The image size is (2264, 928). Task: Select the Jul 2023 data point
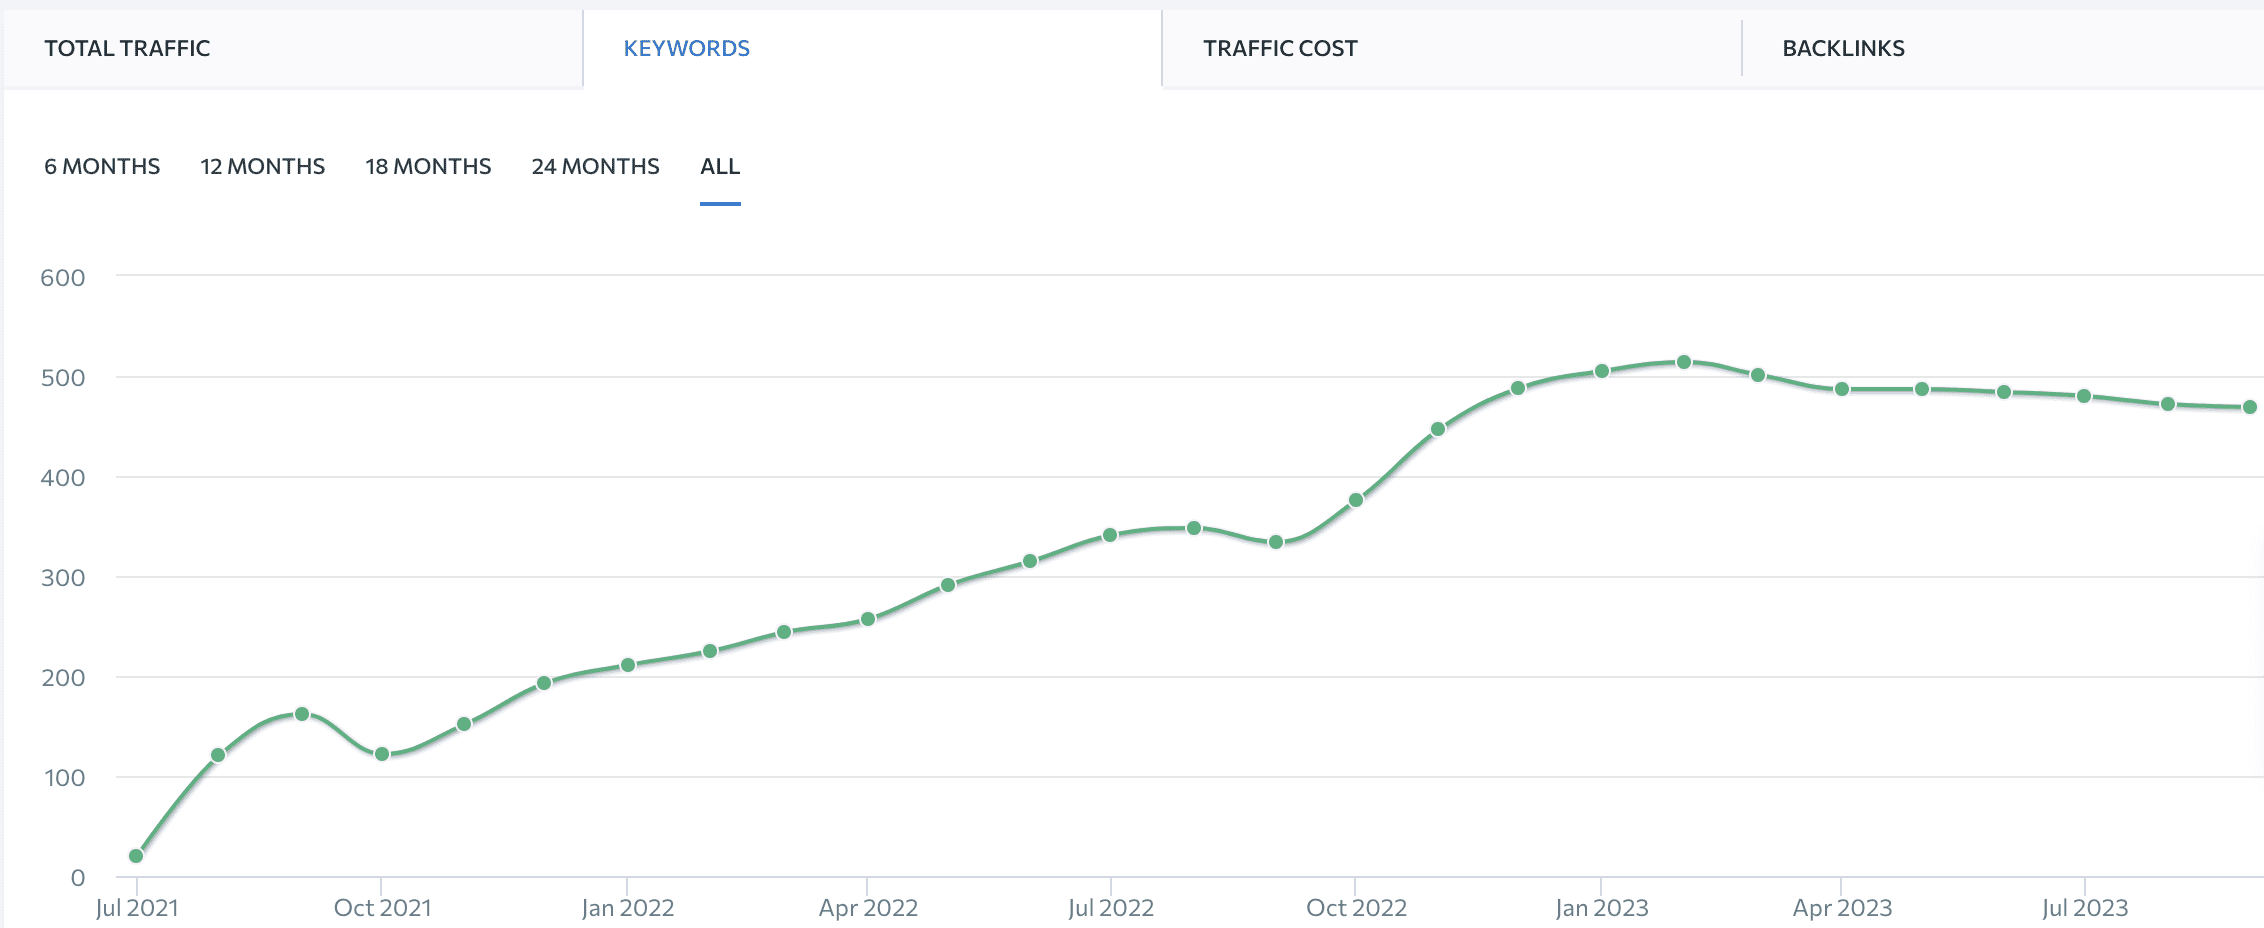(x=2084, y=396)
